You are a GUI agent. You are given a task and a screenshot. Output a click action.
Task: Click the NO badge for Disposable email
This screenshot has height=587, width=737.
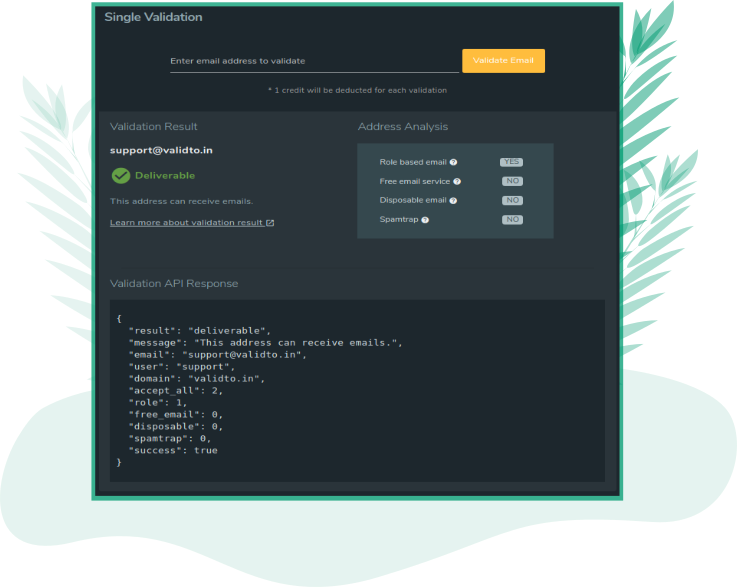point(512,201)
